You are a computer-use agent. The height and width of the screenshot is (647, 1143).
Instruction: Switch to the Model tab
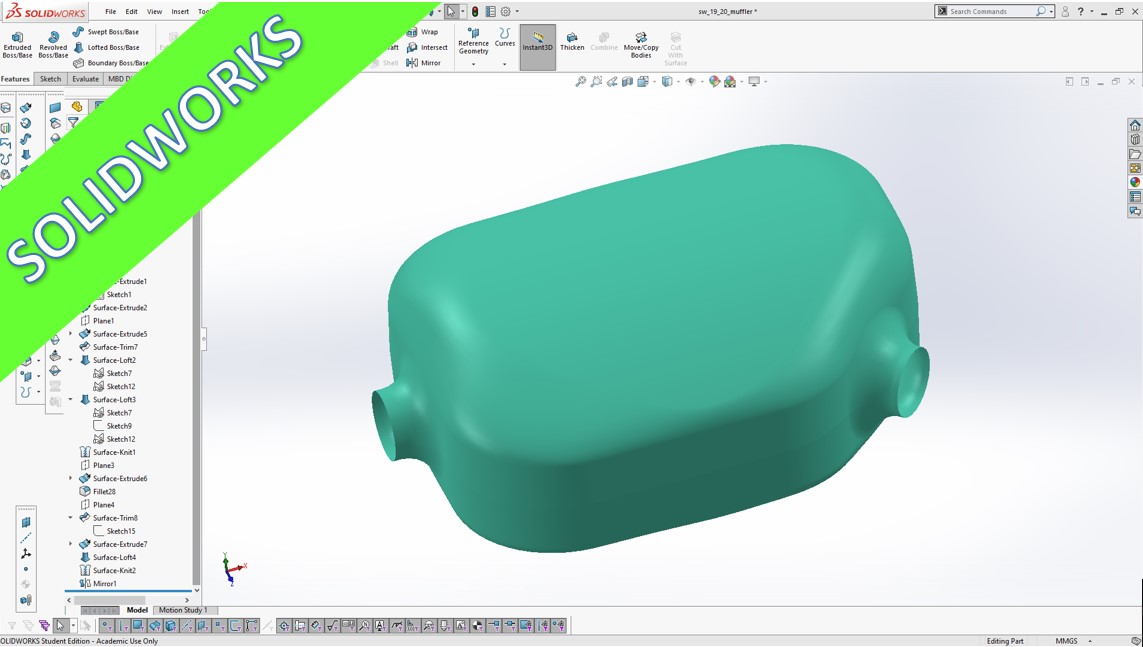[137, 611]
